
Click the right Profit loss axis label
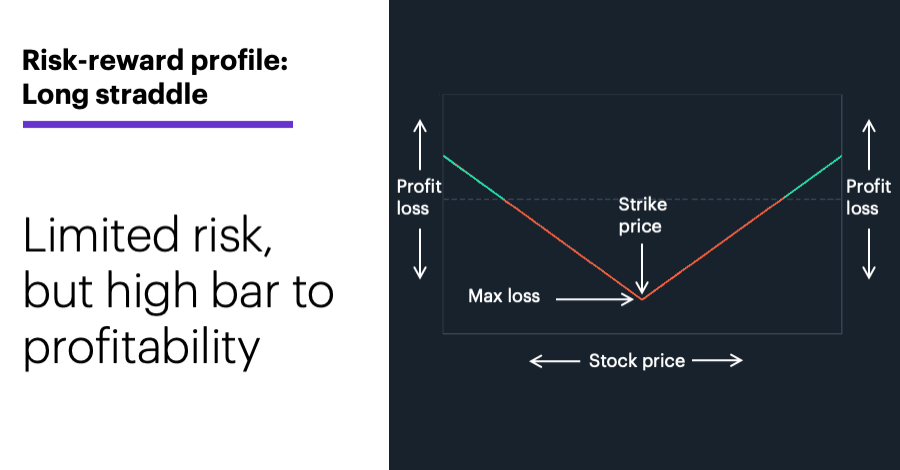pyautogui.click(x=868, y=197)
